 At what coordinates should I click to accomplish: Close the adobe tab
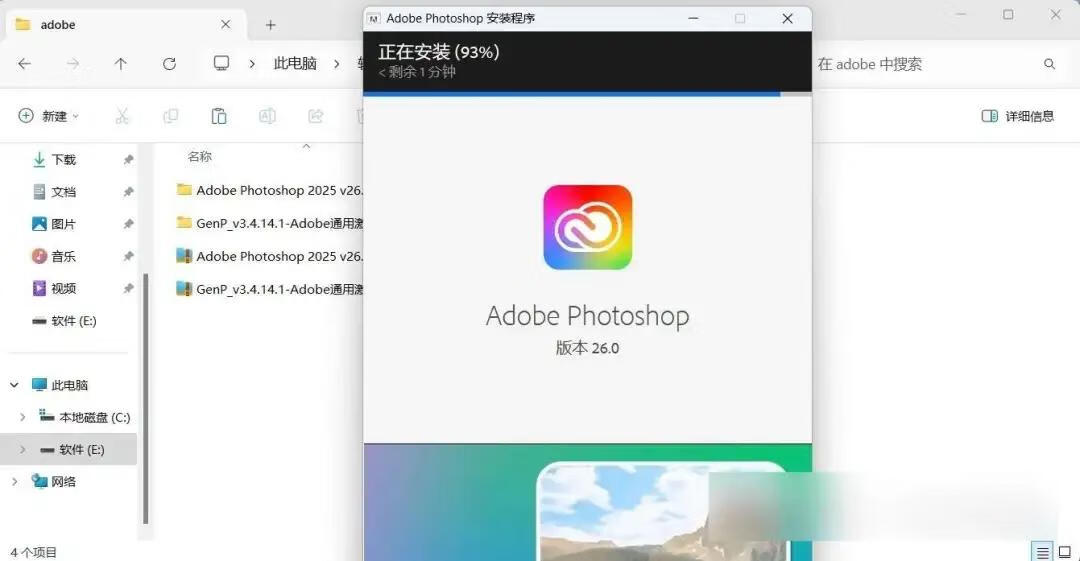pos(225,24)
